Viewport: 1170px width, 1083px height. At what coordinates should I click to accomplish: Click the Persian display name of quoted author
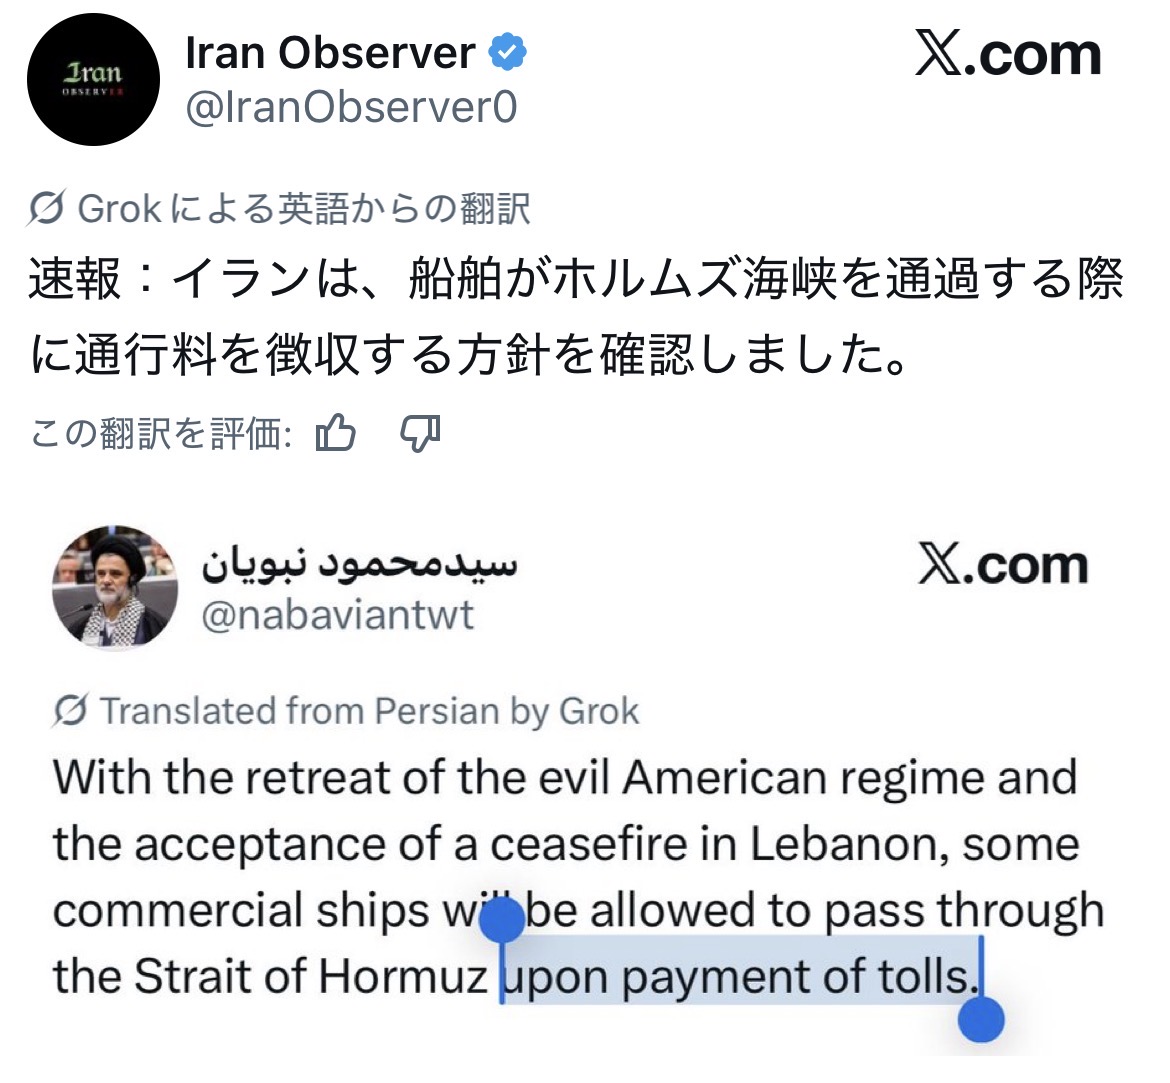point(359,565)
